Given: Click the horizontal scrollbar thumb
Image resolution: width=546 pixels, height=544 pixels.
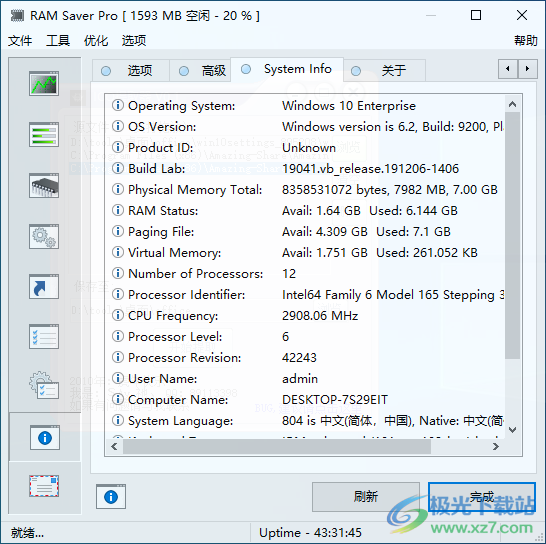Looking at the screenshot, I should 277,446.
